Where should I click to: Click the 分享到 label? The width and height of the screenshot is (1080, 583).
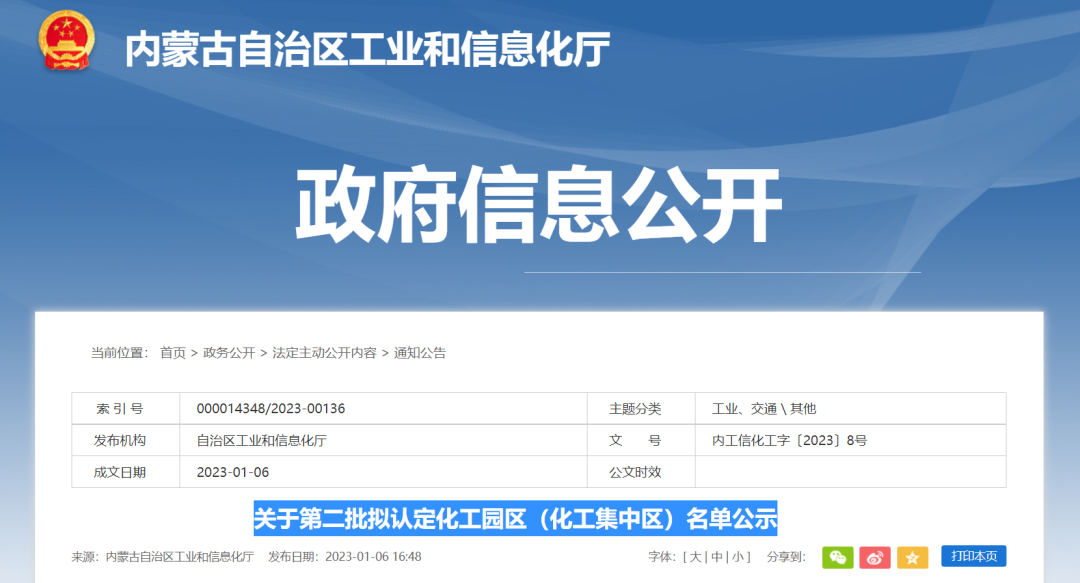786,557
